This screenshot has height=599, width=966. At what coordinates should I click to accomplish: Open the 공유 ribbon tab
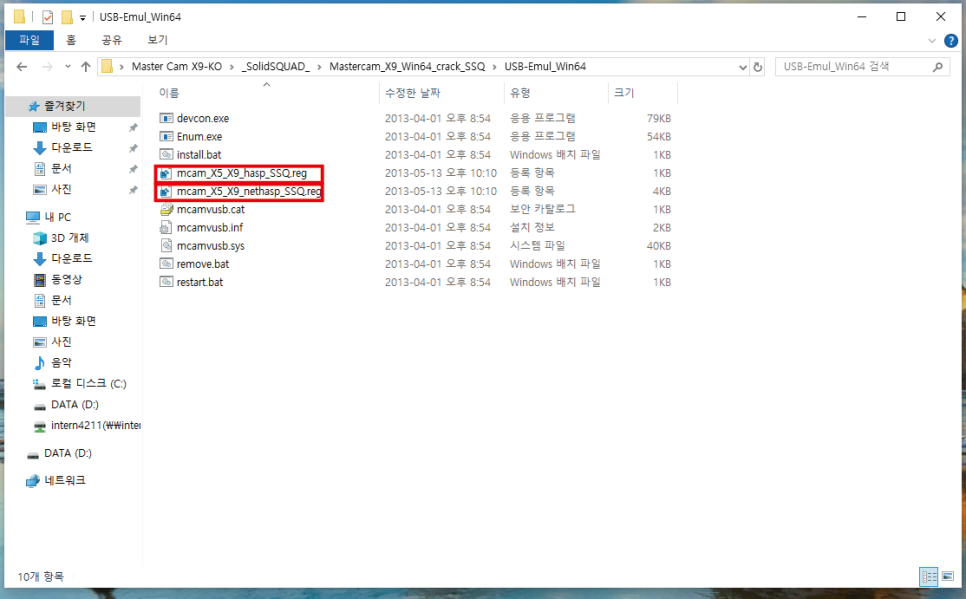pyautogui.click(x=112, y=40)
